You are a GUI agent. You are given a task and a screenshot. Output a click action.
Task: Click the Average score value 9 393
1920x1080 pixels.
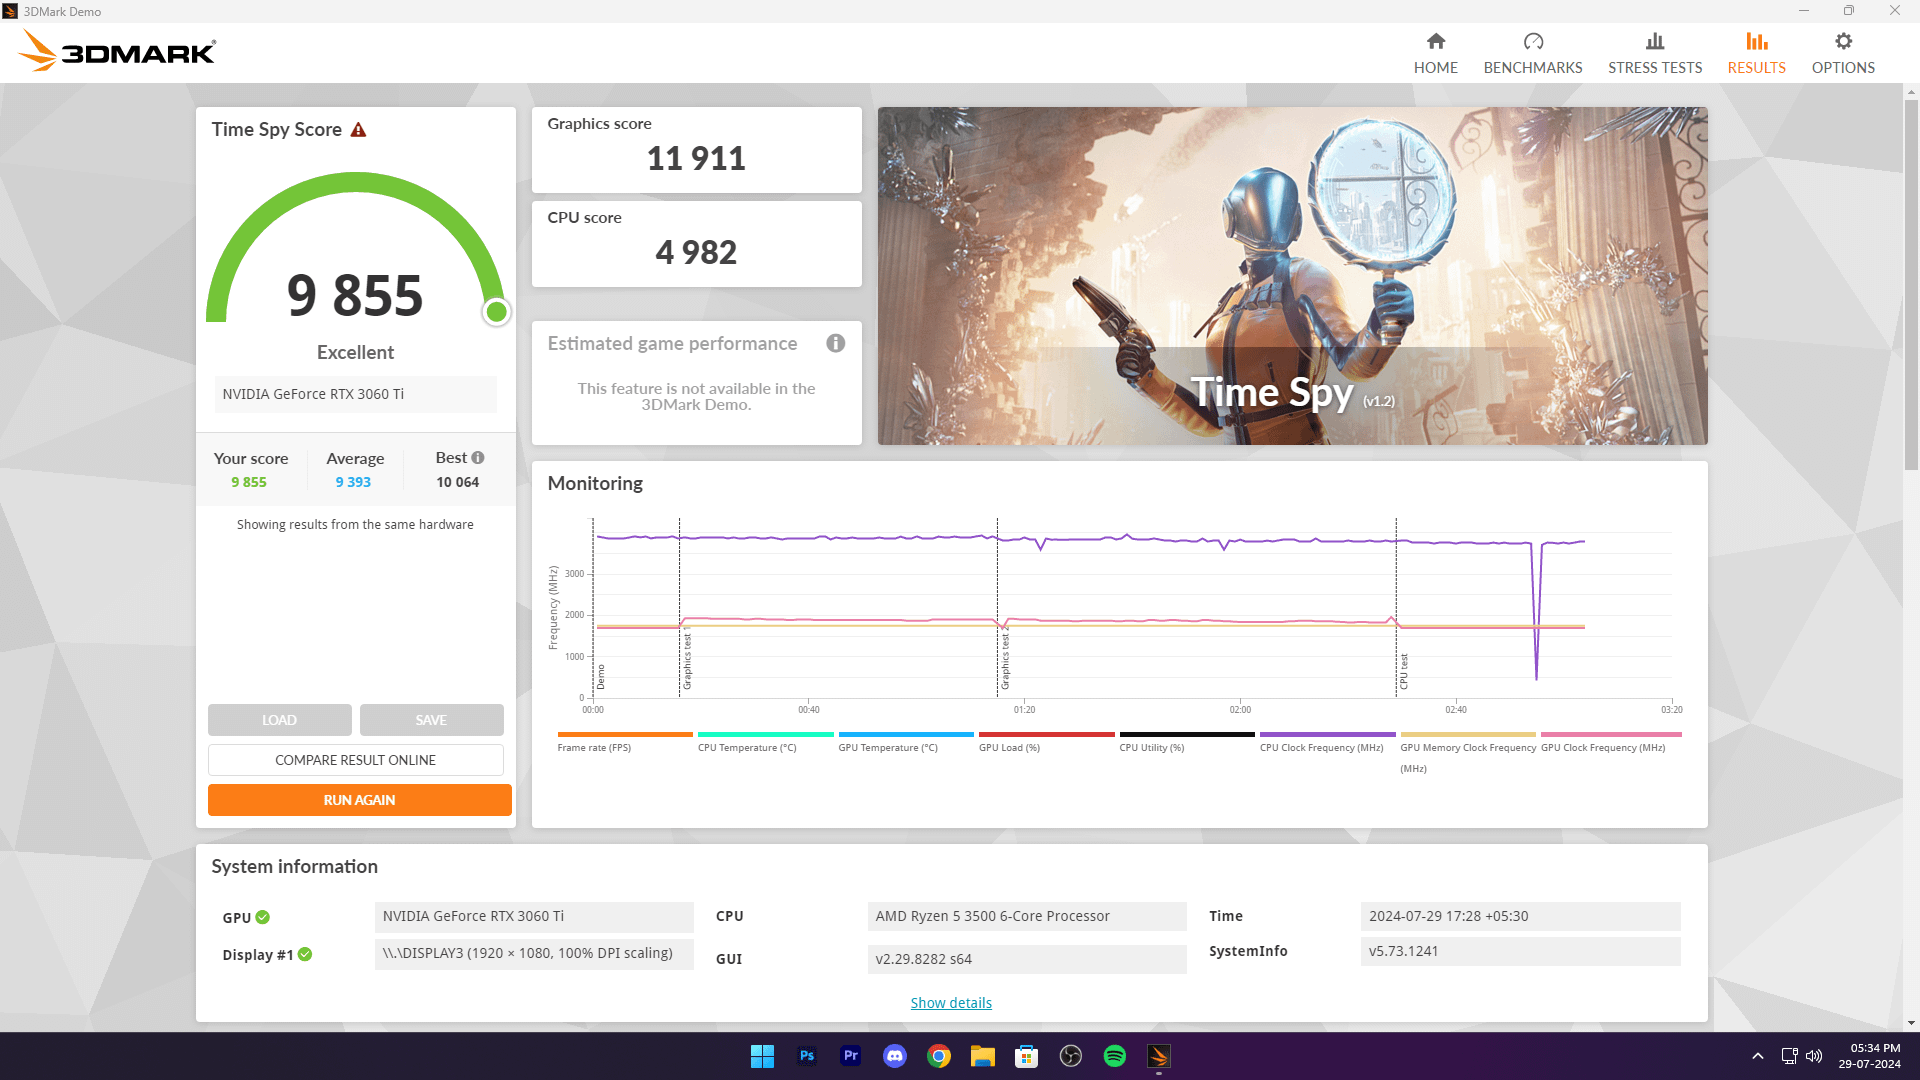click(x=353, y=482)
